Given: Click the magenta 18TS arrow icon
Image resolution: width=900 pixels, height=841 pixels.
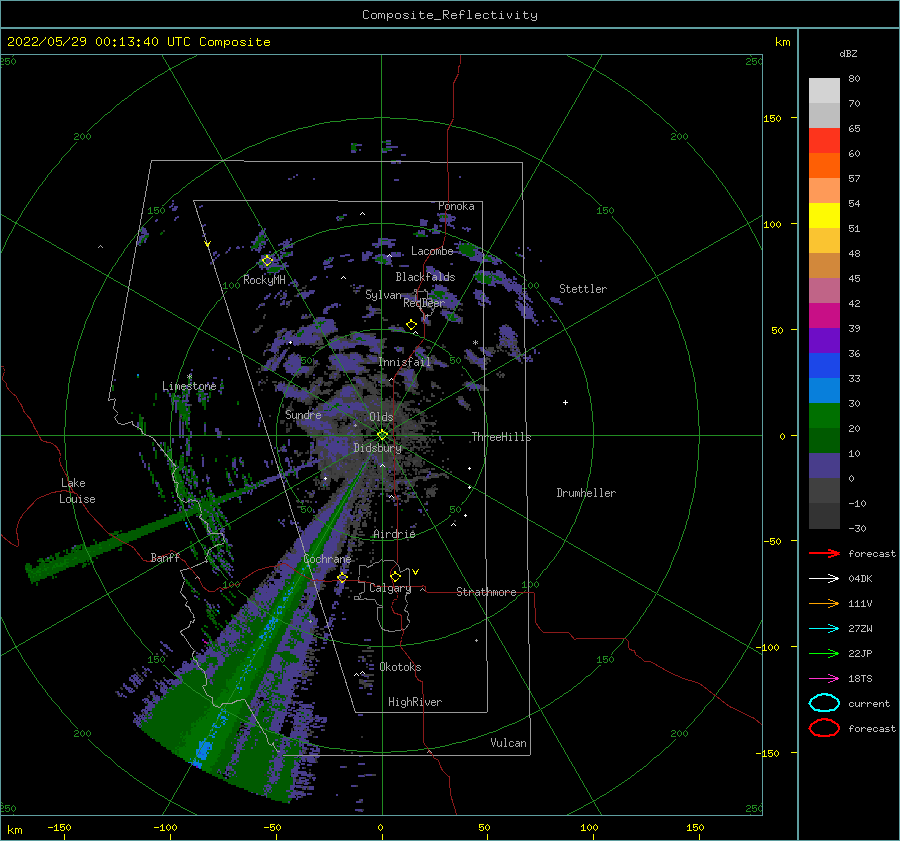Looking at the screenshot, I should (x=824, y=679).
